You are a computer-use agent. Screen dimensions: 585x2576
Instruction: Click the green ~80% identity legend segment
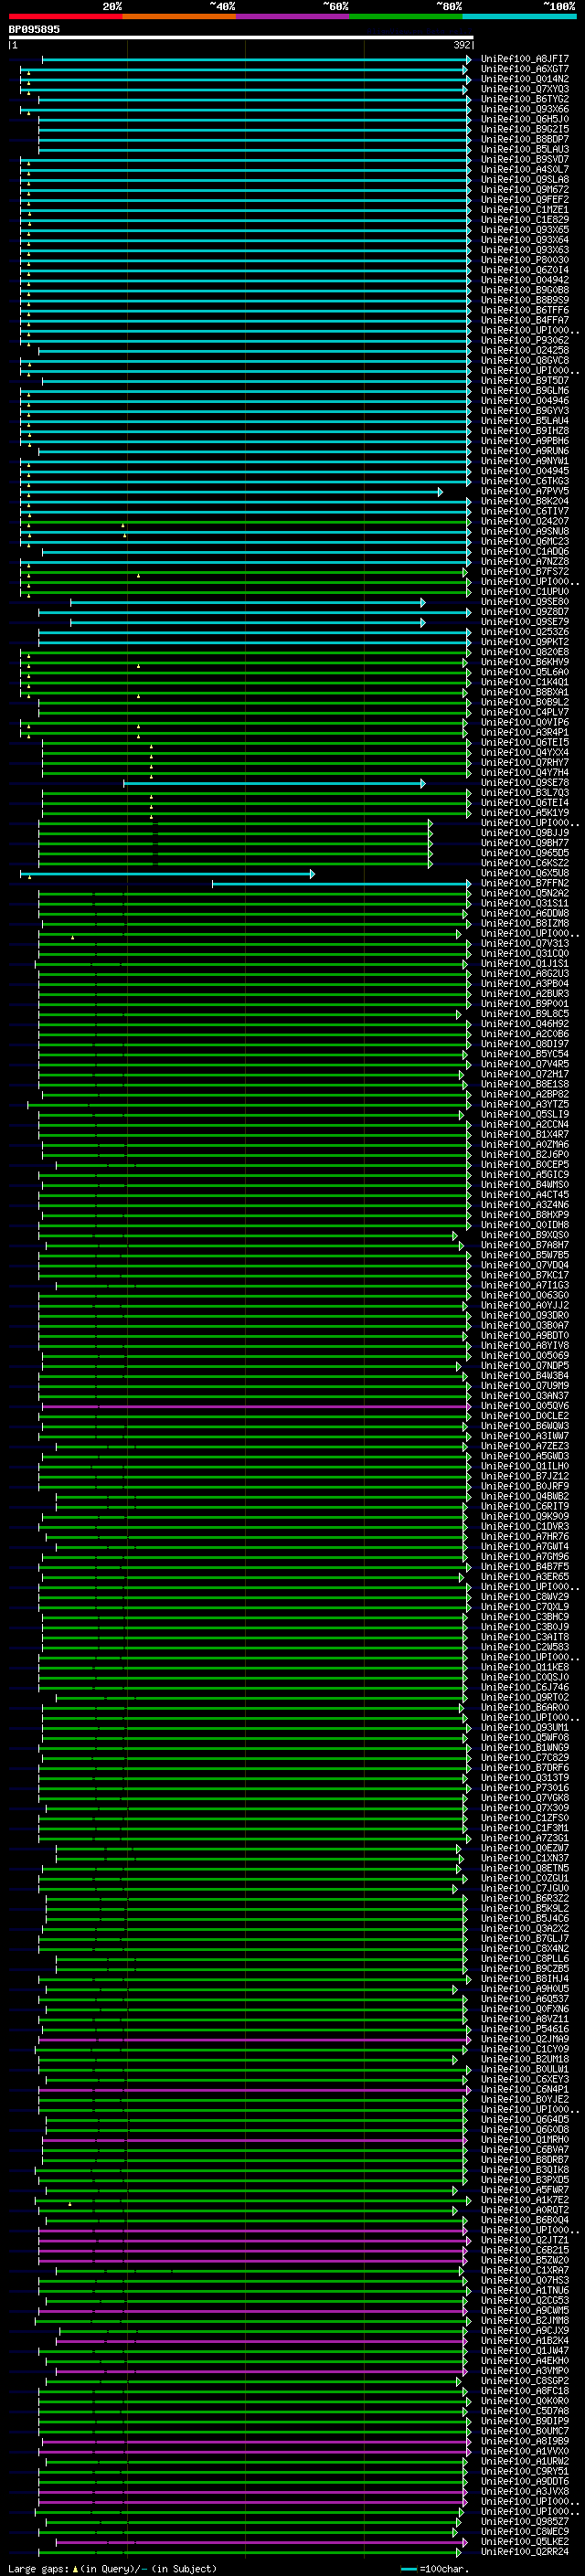(406, 17)
